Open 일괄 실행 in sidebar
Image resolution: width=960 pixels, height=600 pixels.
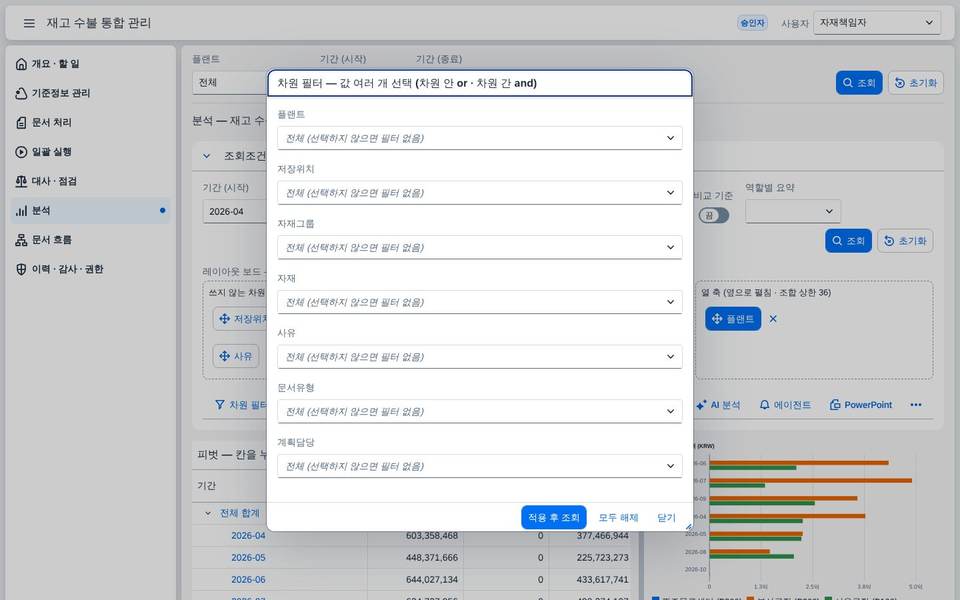click(91, 152)
